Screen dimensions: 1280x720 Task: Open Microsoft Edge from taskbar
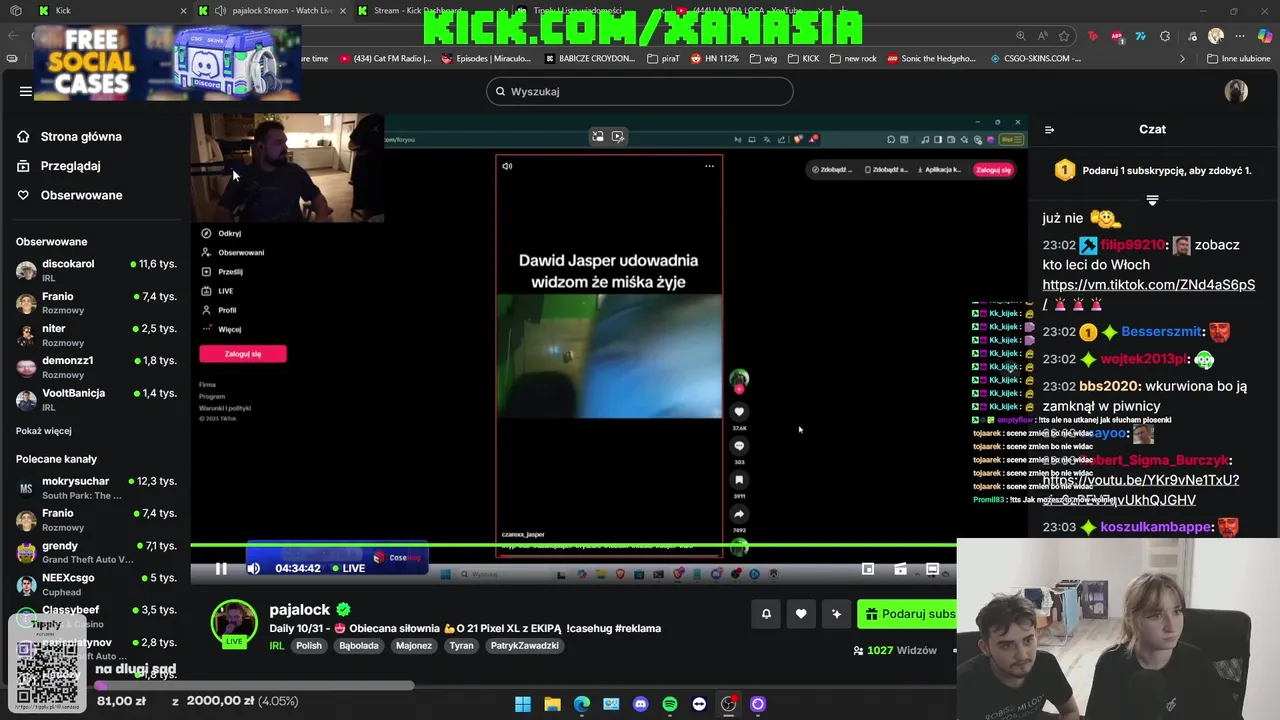582,704
